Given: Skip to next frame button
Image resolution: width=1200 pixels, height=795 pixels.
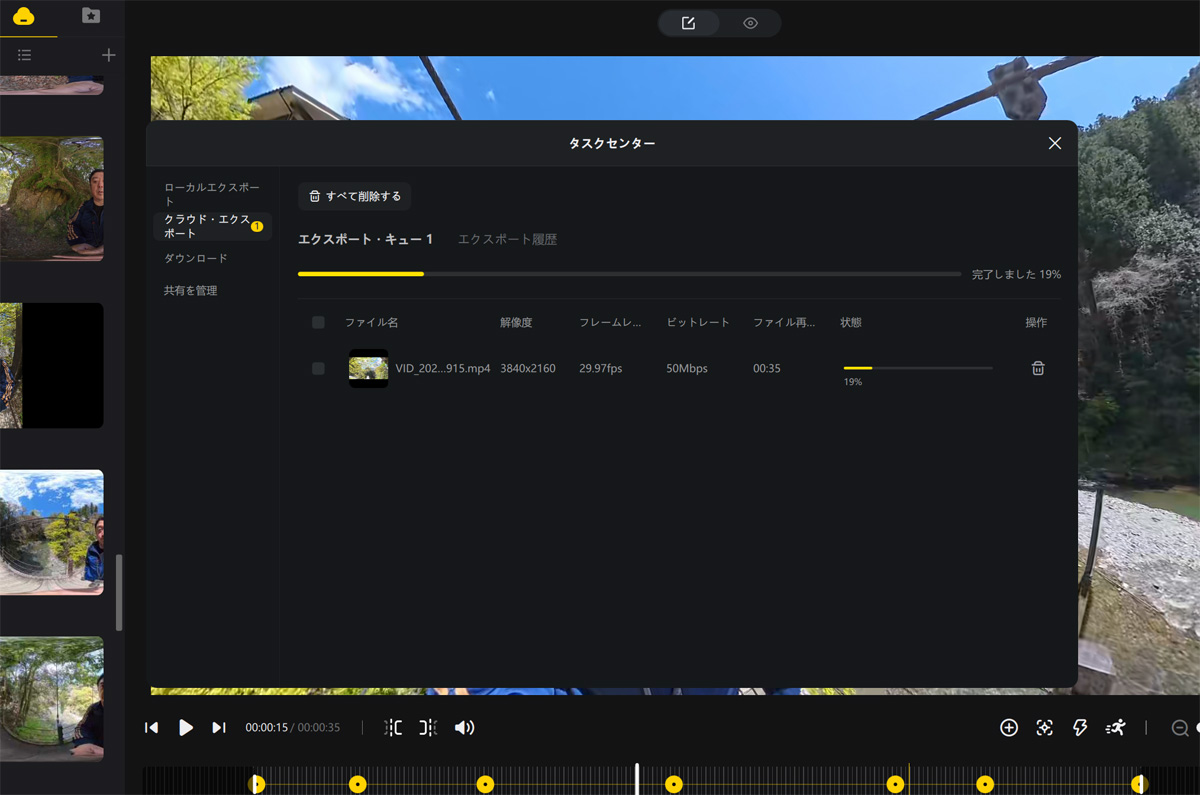Looking at the screenshot, I should tap(219, 728).
